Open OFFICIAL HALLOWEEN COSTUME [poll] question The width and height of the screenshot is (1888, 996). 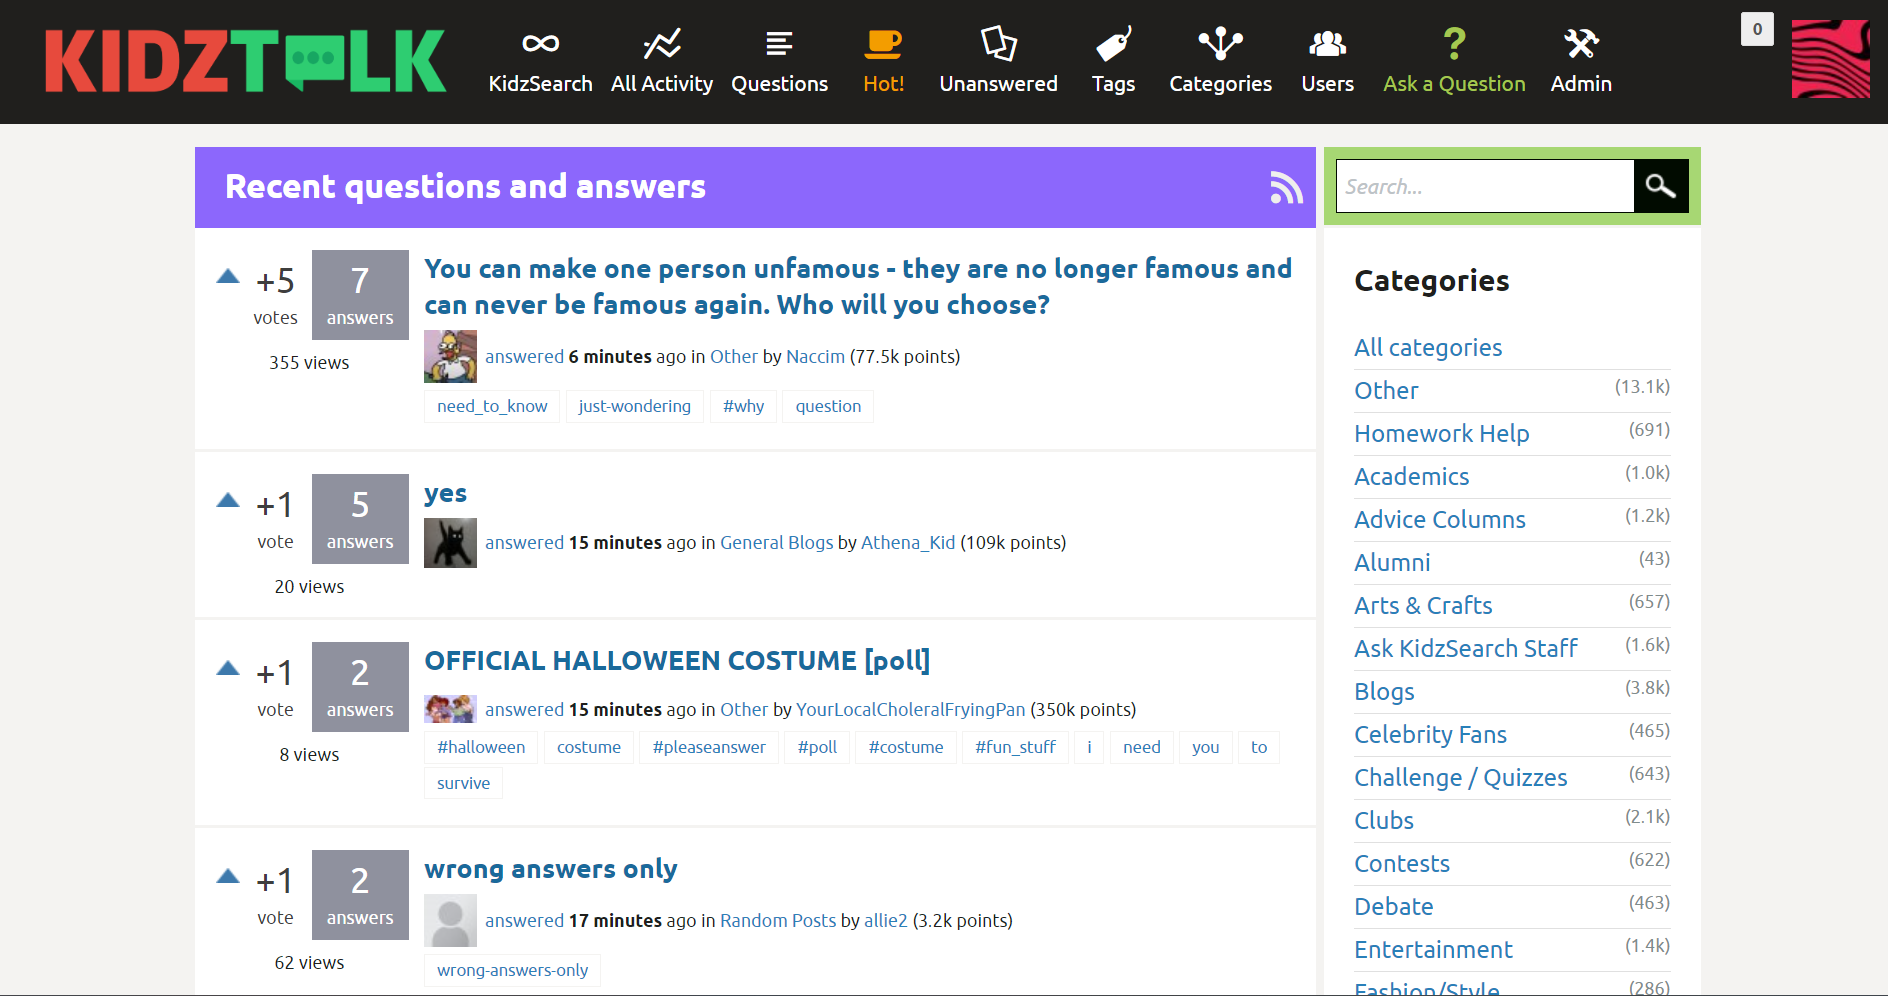[677, 661]
